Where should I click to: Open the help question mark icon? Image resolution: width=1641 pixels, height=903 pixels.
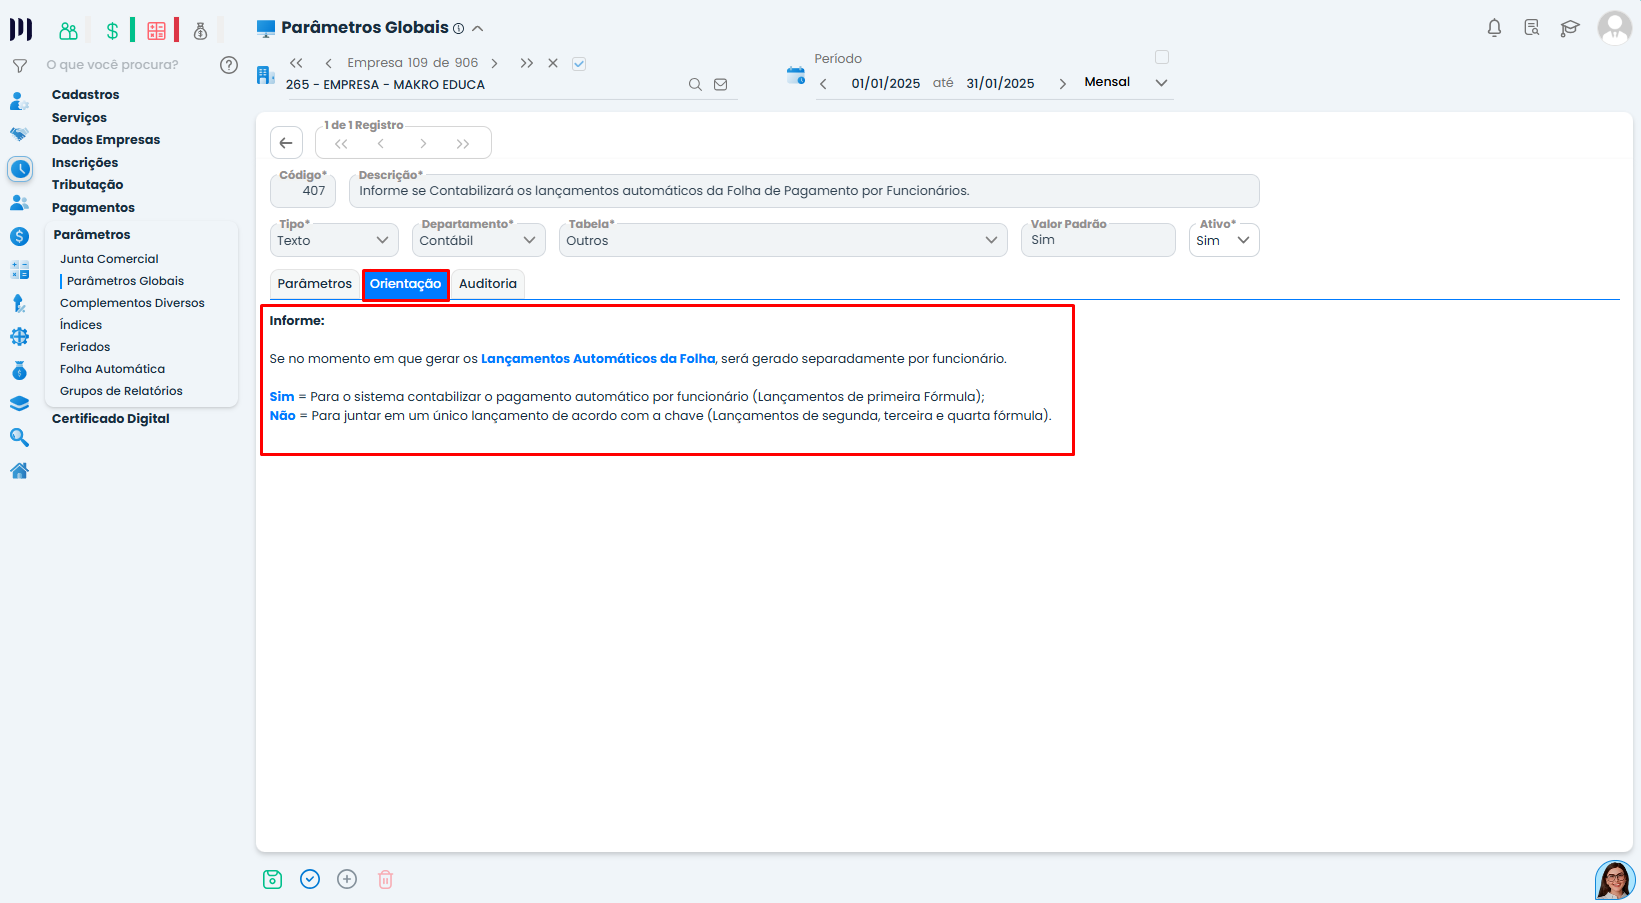(x=229, y=65)
